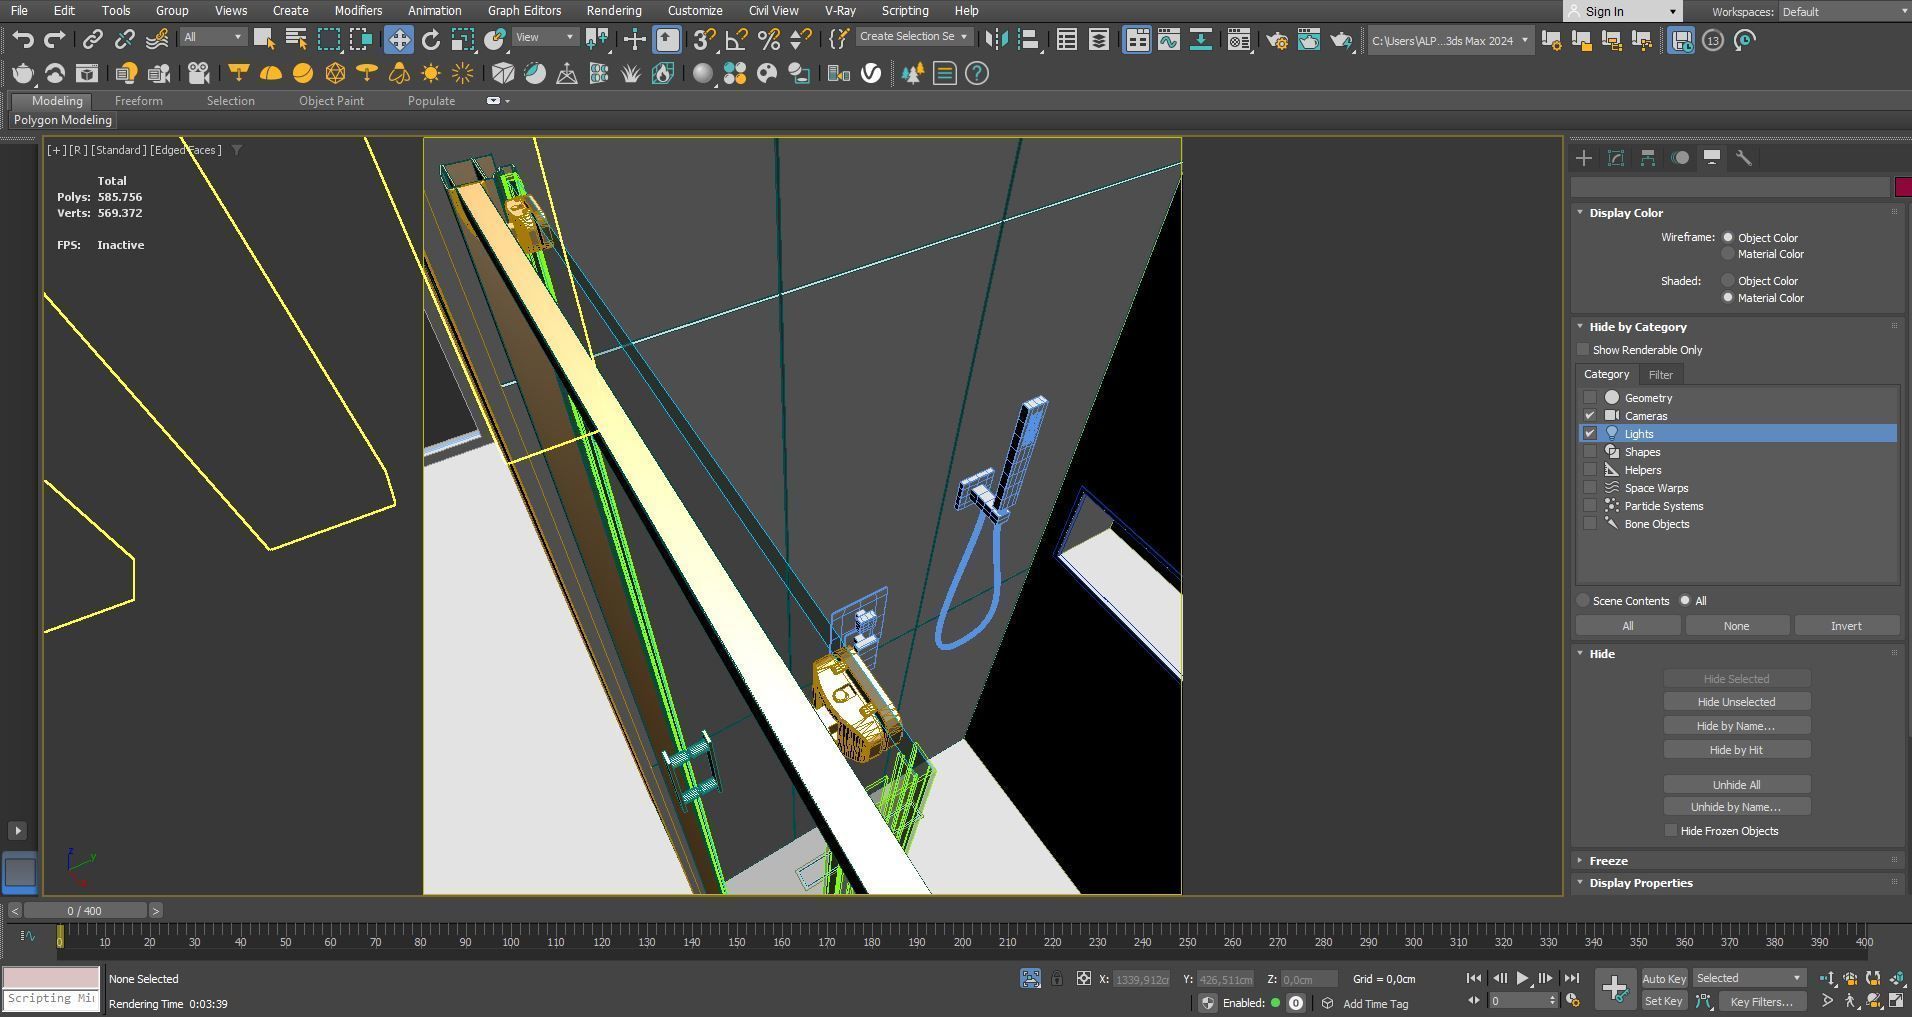Switch to the Freeform ribbon tab
Screen dimensions: 1912x1017
point(139,101)
